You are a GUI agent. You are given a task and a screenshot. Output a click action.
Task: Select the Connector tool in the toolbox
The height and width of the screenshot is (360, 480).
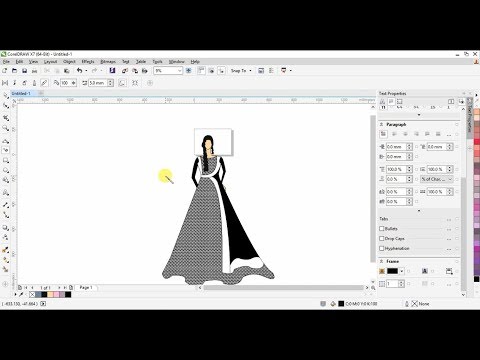[6, 215]
